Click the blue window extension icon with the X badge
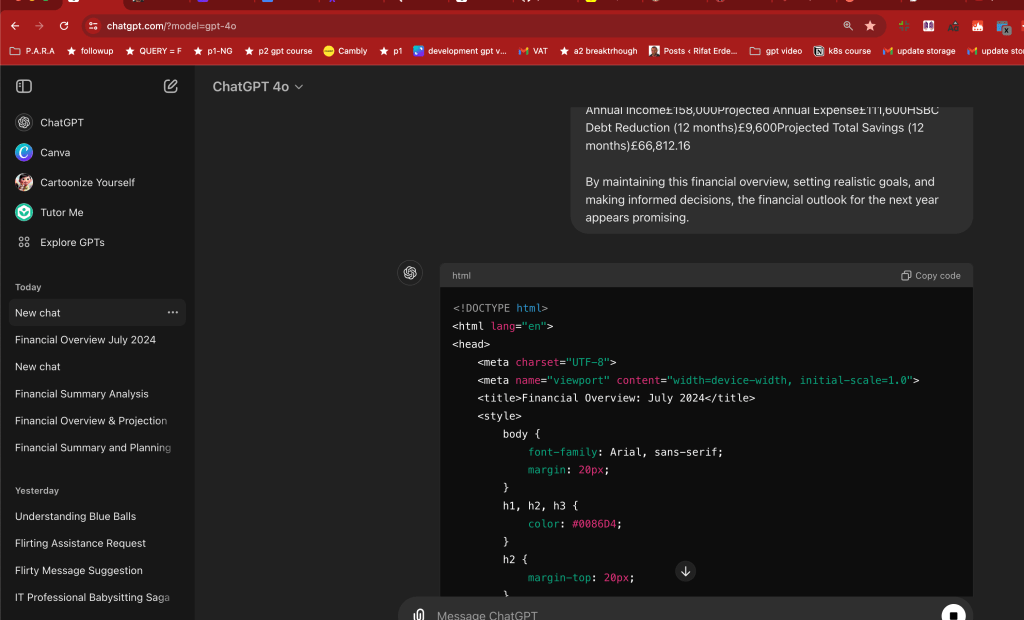 [x=1003, y=27]
